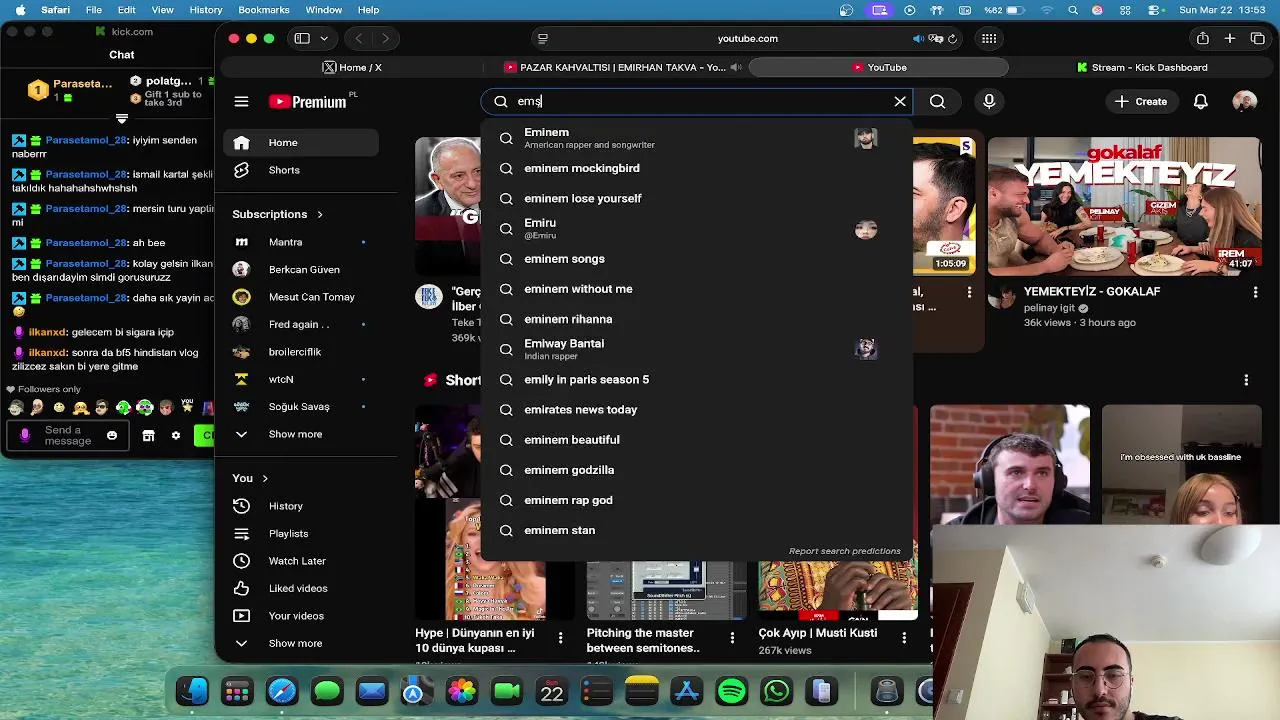Open Safari share button
Screen dimensions: 1280x720
tap(1203, 38)
